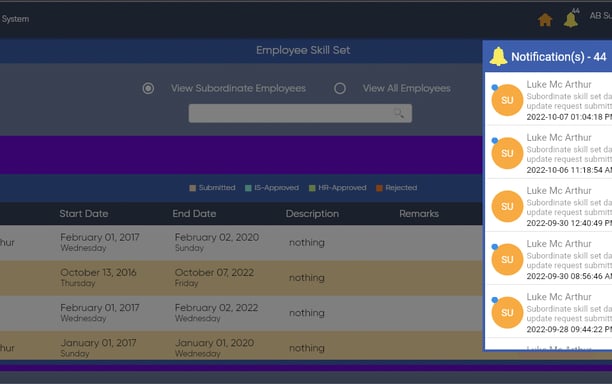Open SU avatar for 2022-10-07 notification

click(x=507, y=100)
